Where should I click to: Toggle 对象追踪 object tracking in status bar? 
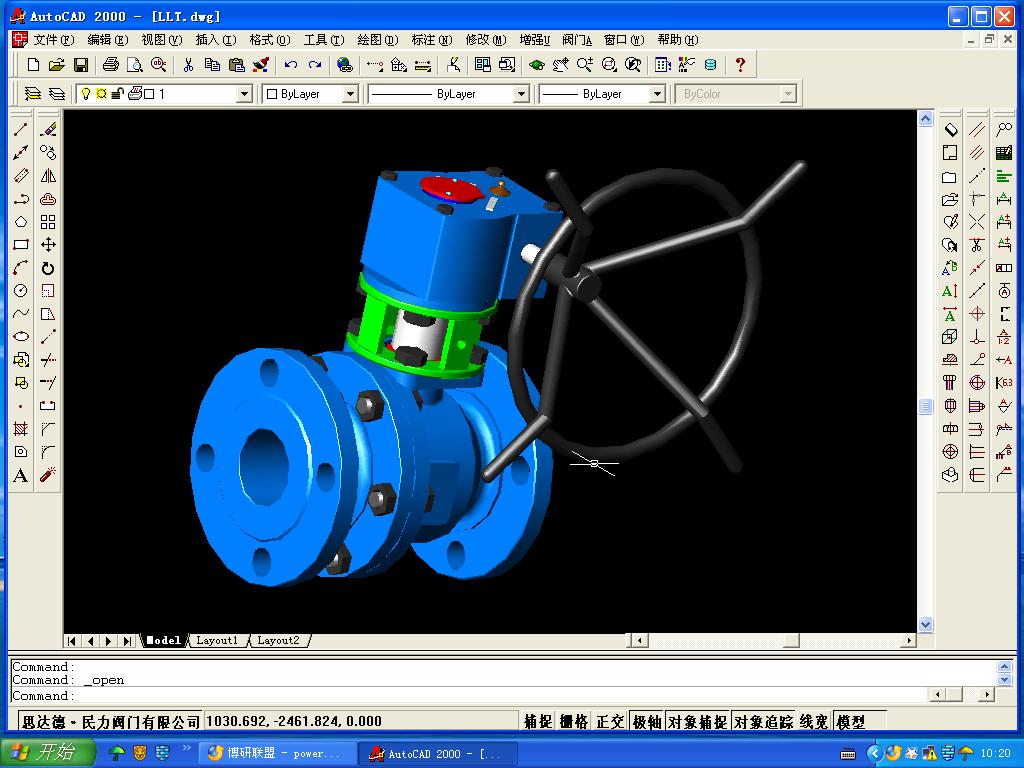point(763,721)
